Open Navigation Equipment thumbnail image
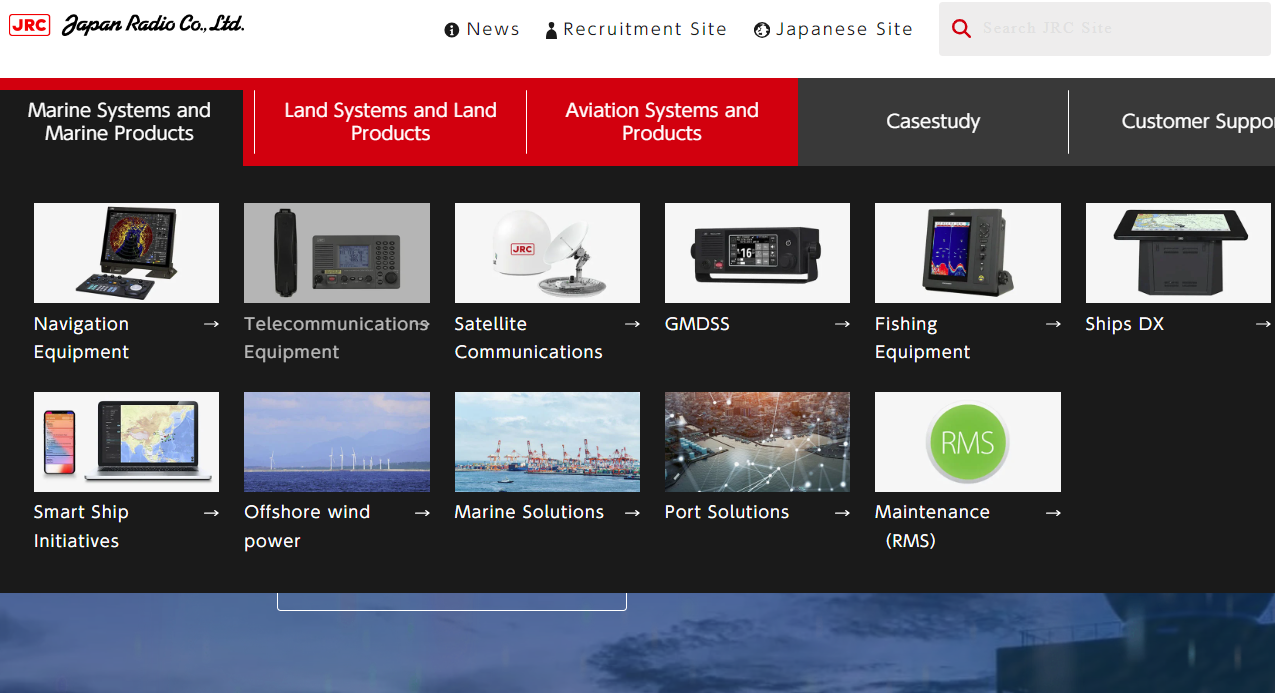Screen dimensions: 1275x693 [126, 253]
